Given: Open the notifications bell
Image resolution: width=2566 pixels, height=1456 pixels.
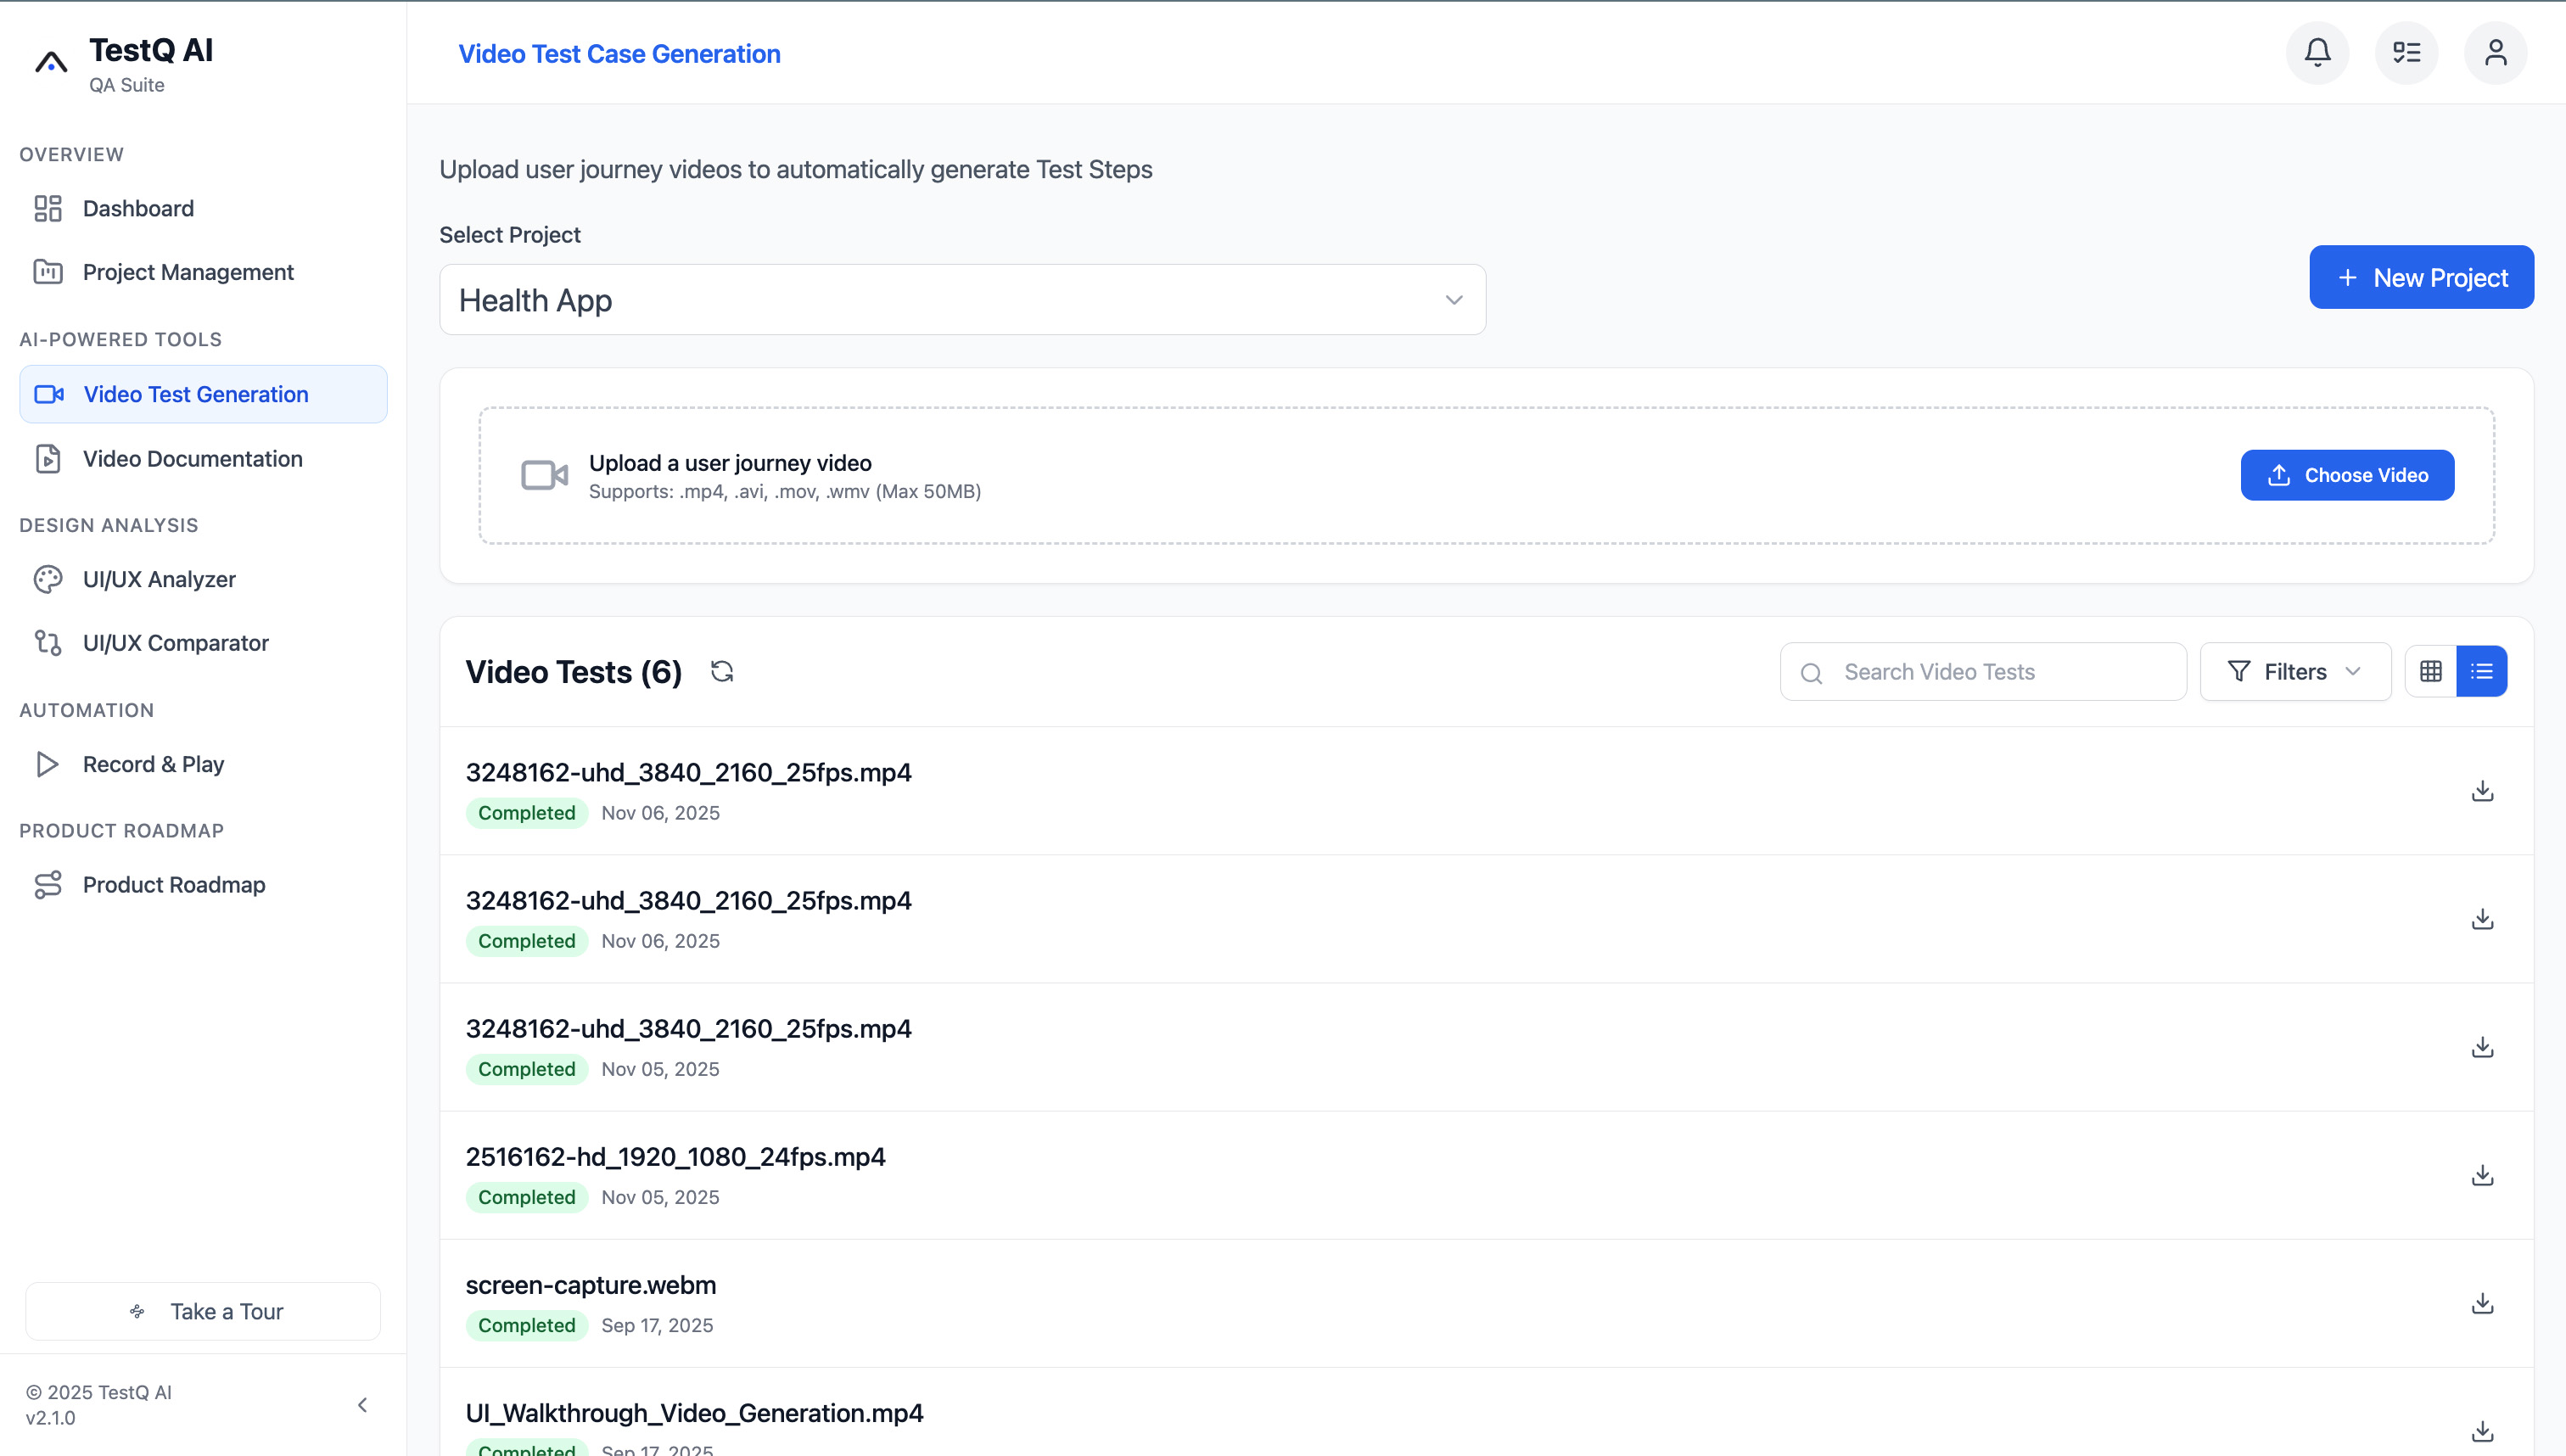Looking at the screenshot, I should tap(2317, 53).
